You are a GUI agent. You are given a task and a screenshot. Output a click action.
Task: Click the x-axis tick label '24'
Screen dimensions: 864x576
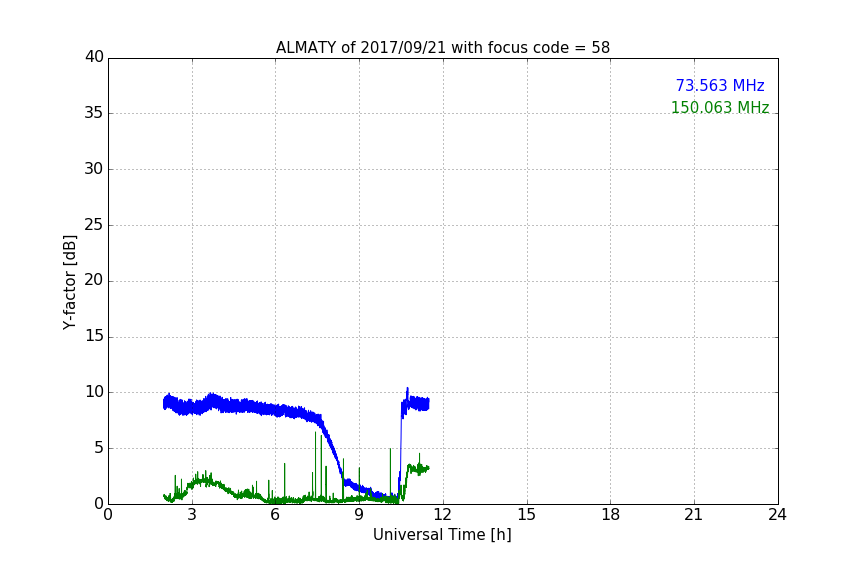point(777,515)
